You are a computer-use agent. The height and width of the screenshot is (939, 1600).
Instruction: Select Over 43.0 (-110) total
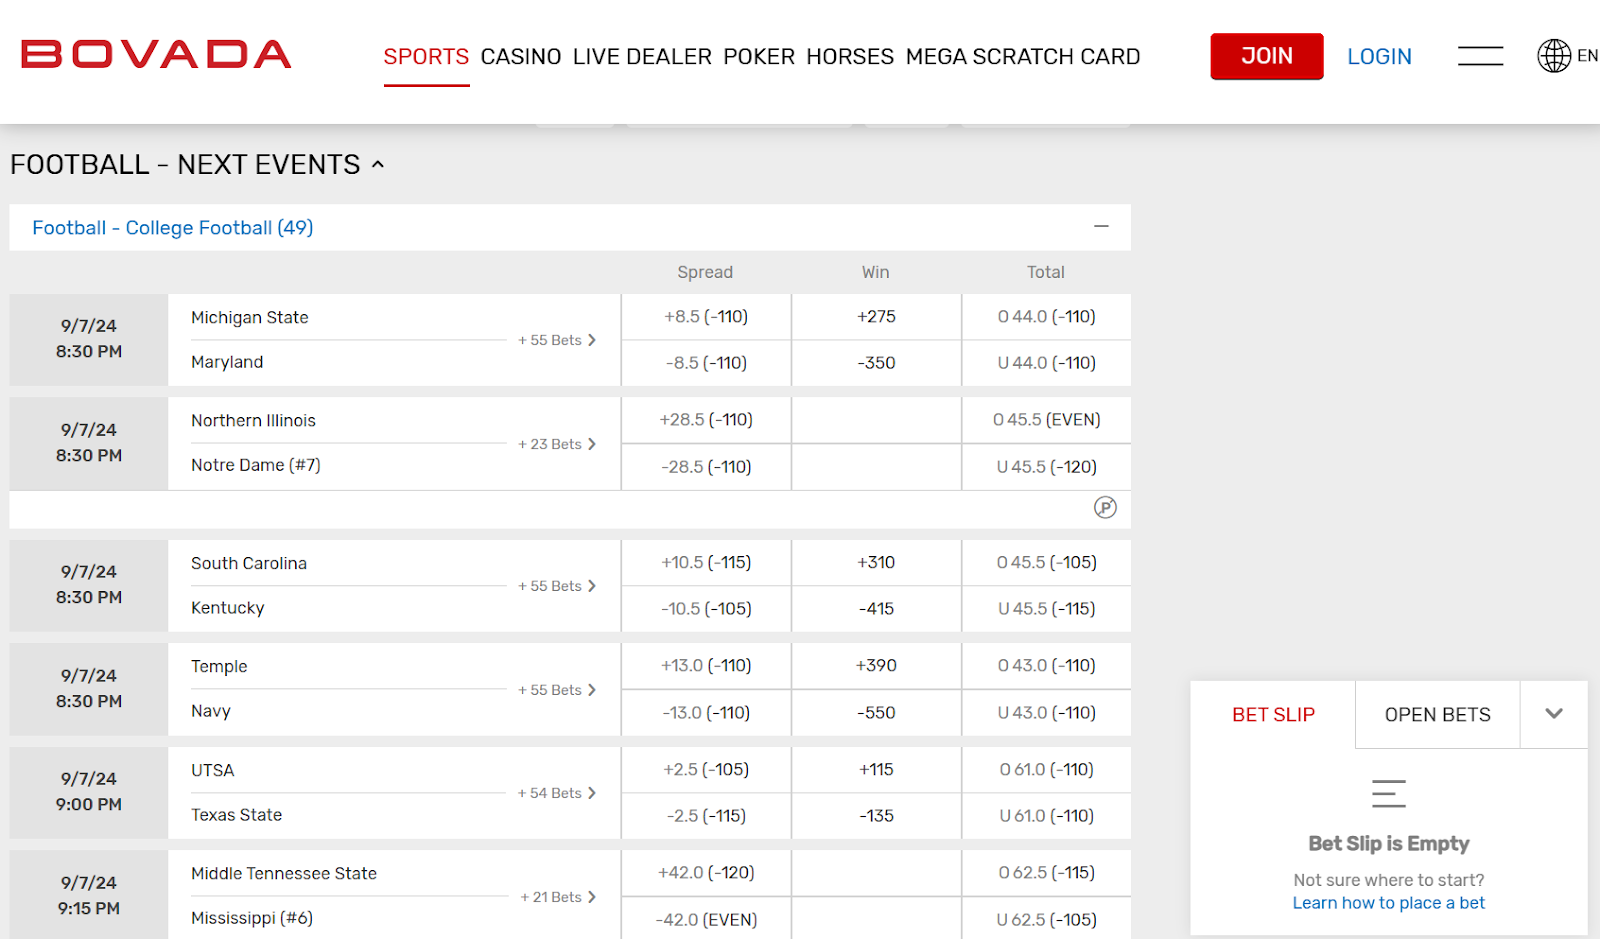(x=1047, y=666)
